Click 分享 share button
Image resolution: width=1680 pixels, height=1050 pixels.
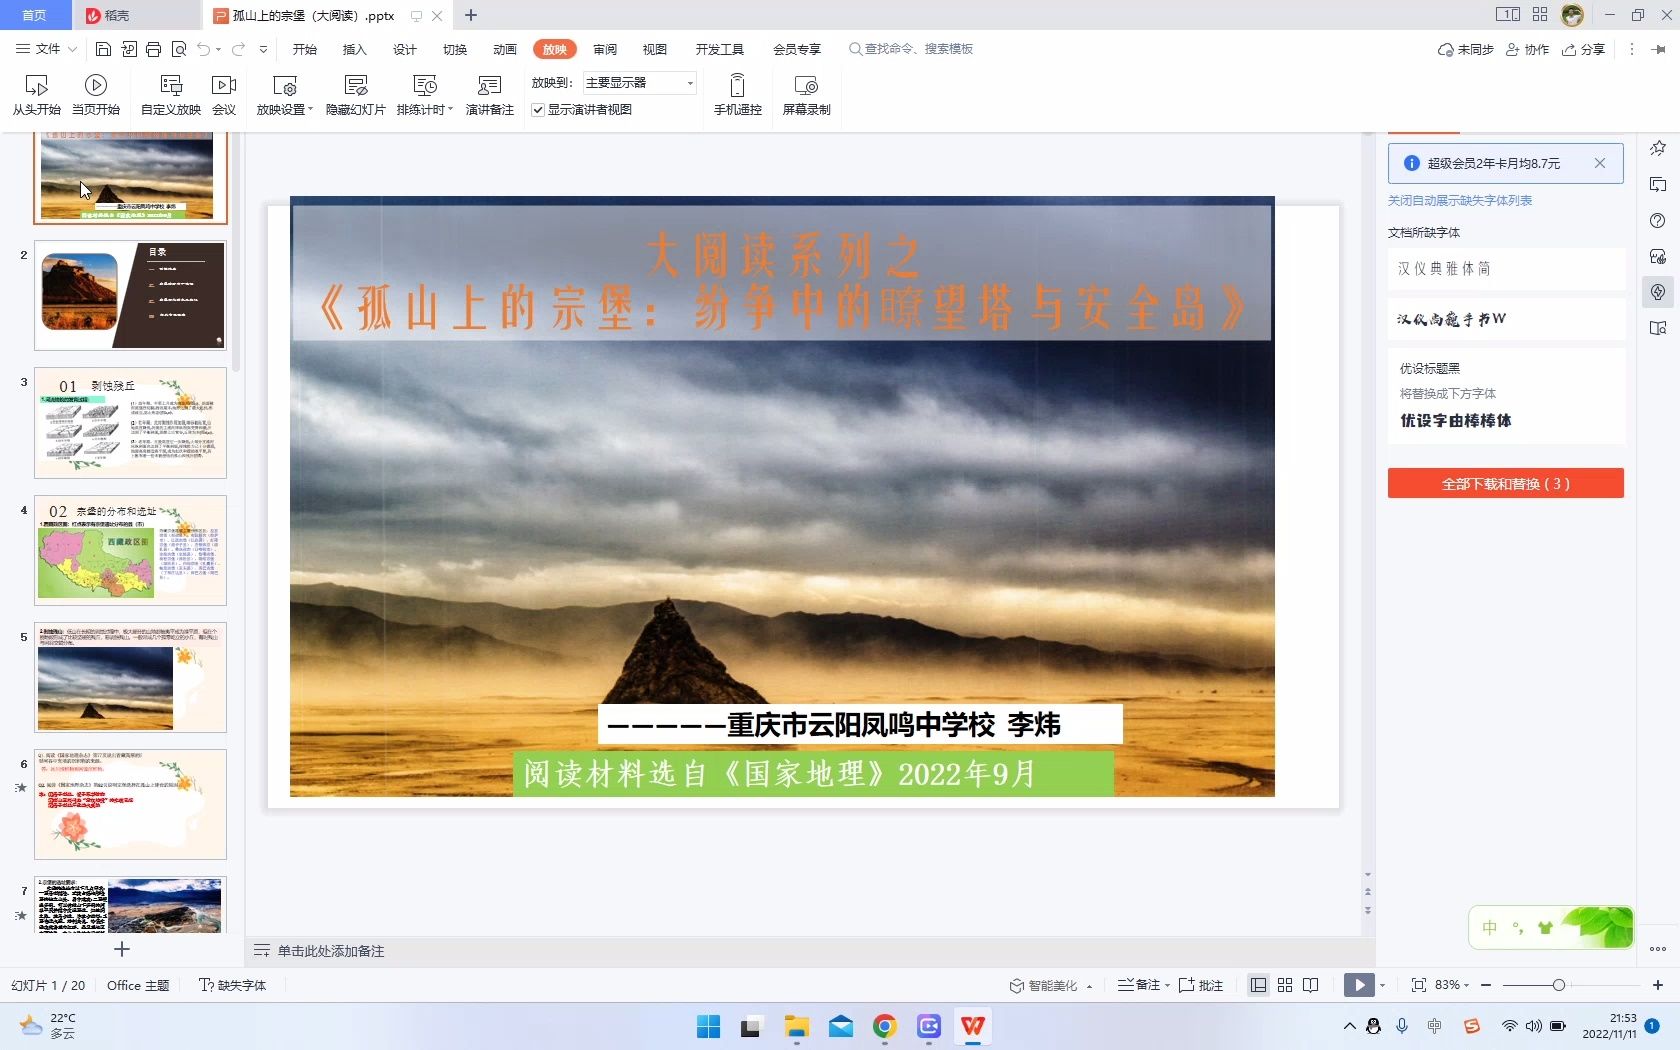click(1584, 49)
